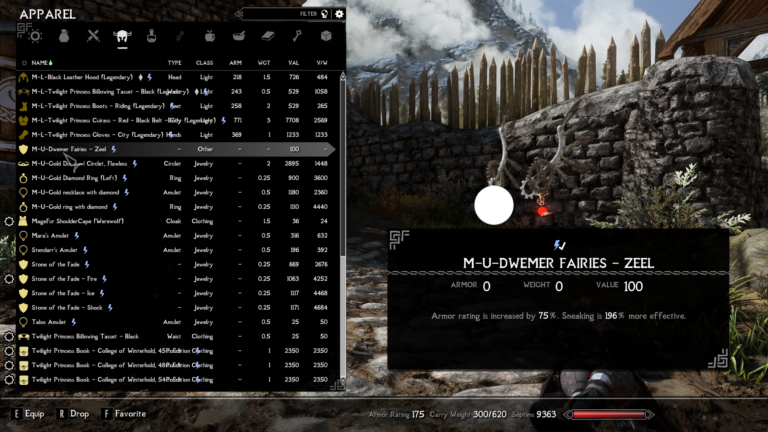The height and width of the screenshot is (432, 768).
Task: Show the Favorites star category
Action: tap(36, 36)
